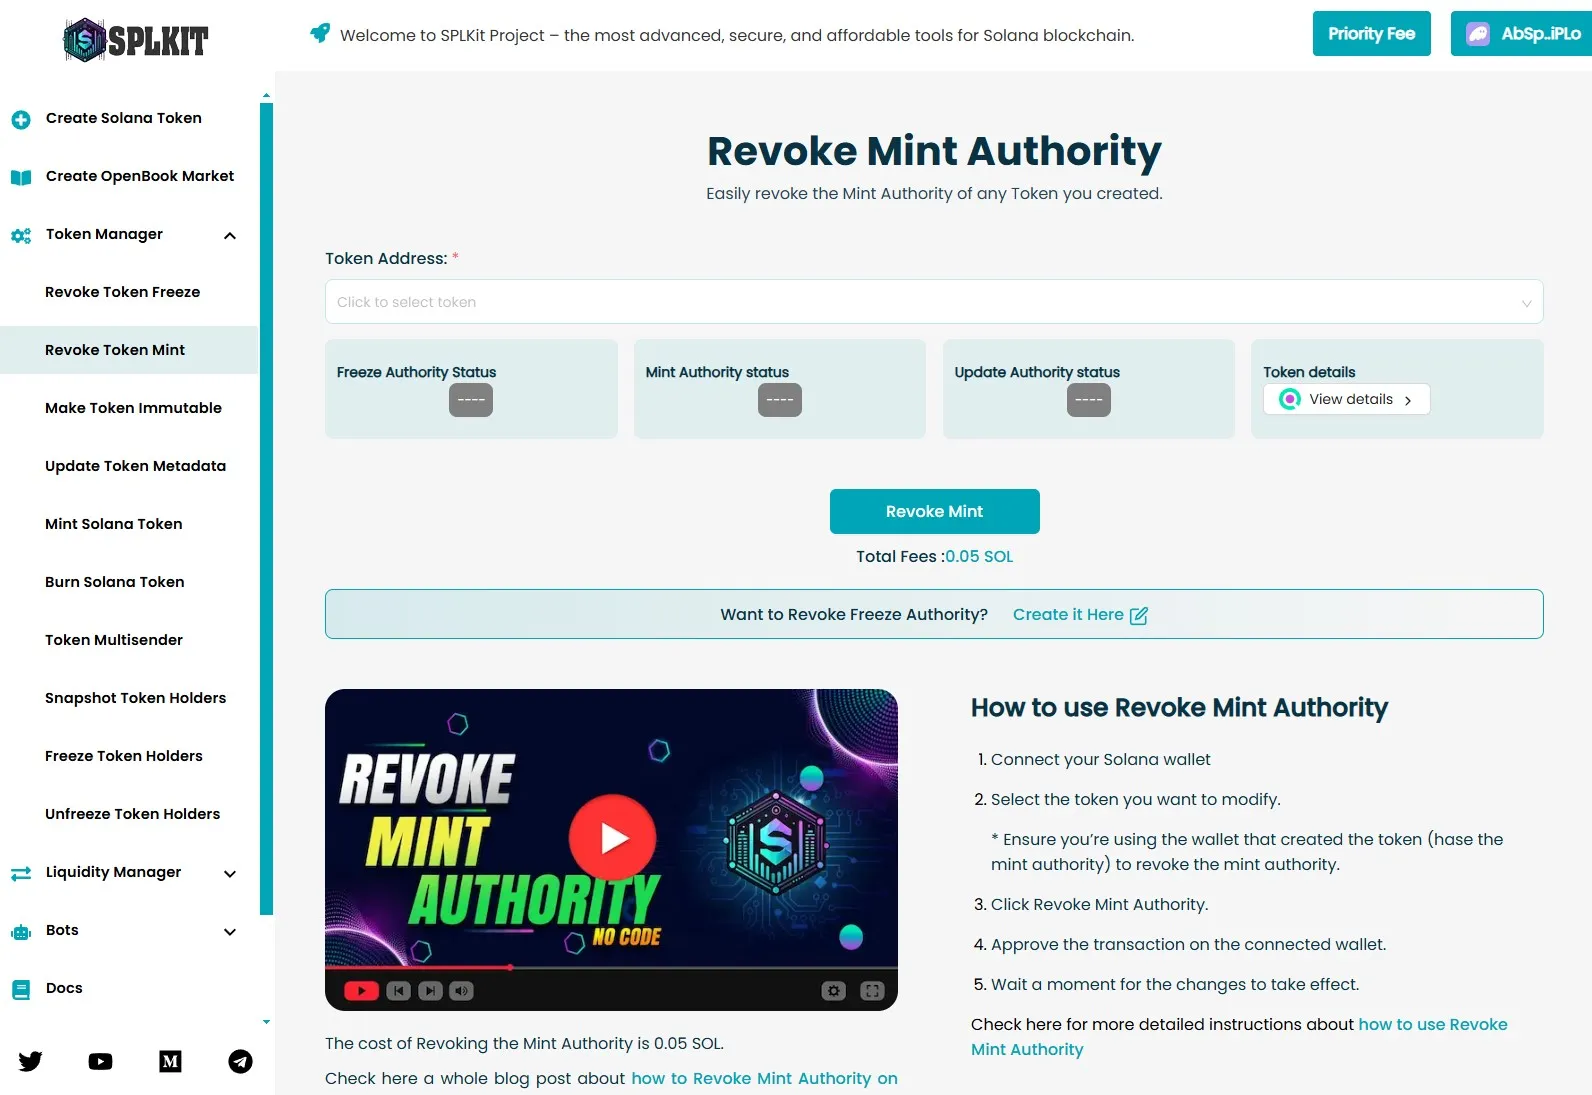The image size is (1592, 1095).
Task: Click the volume icon on video
Action: (461, 991)
